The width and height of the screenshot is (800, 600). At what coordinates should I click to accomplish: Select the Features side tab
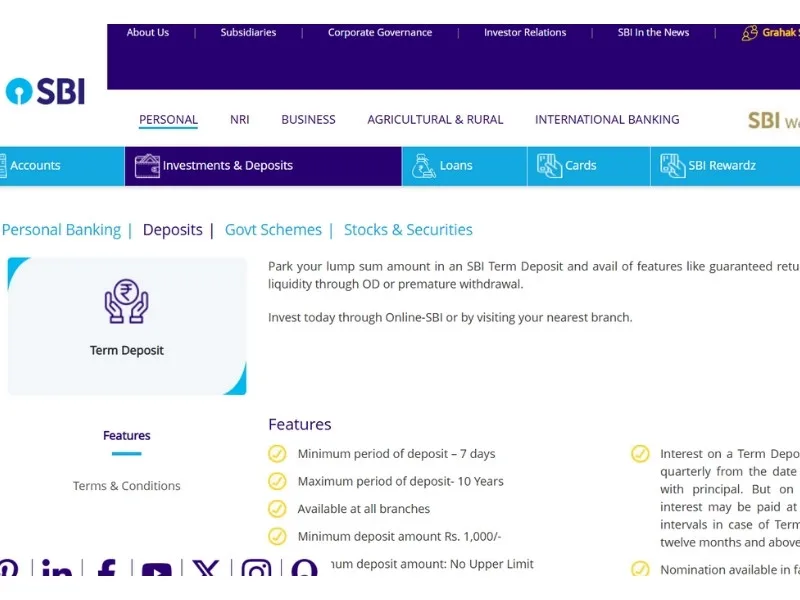127,435
